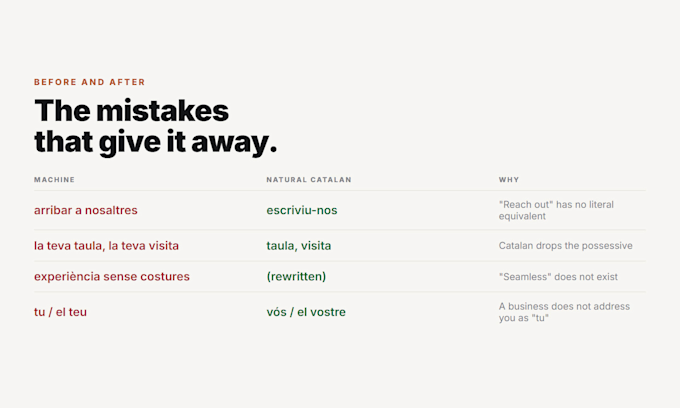The height and width of the screenshot is (408, 680).
Task: Click the green text "taula, visita"
Action: point(299,246)
